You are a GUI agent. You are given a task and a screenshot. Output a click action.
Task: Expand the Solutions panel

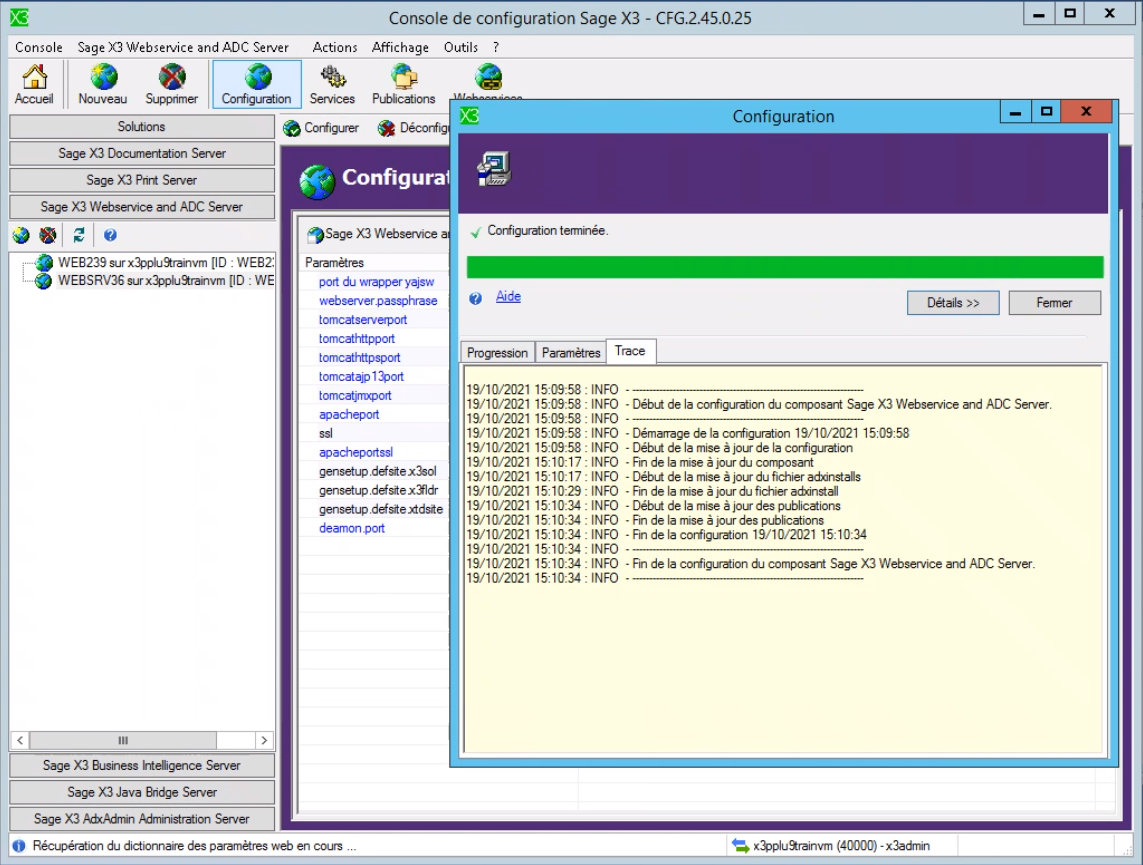pos(142,127)
